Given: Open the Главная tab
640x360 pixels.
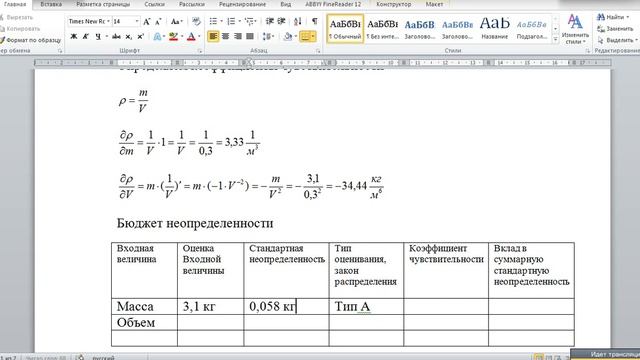Looking at the screenshot, I should [15, 4].
